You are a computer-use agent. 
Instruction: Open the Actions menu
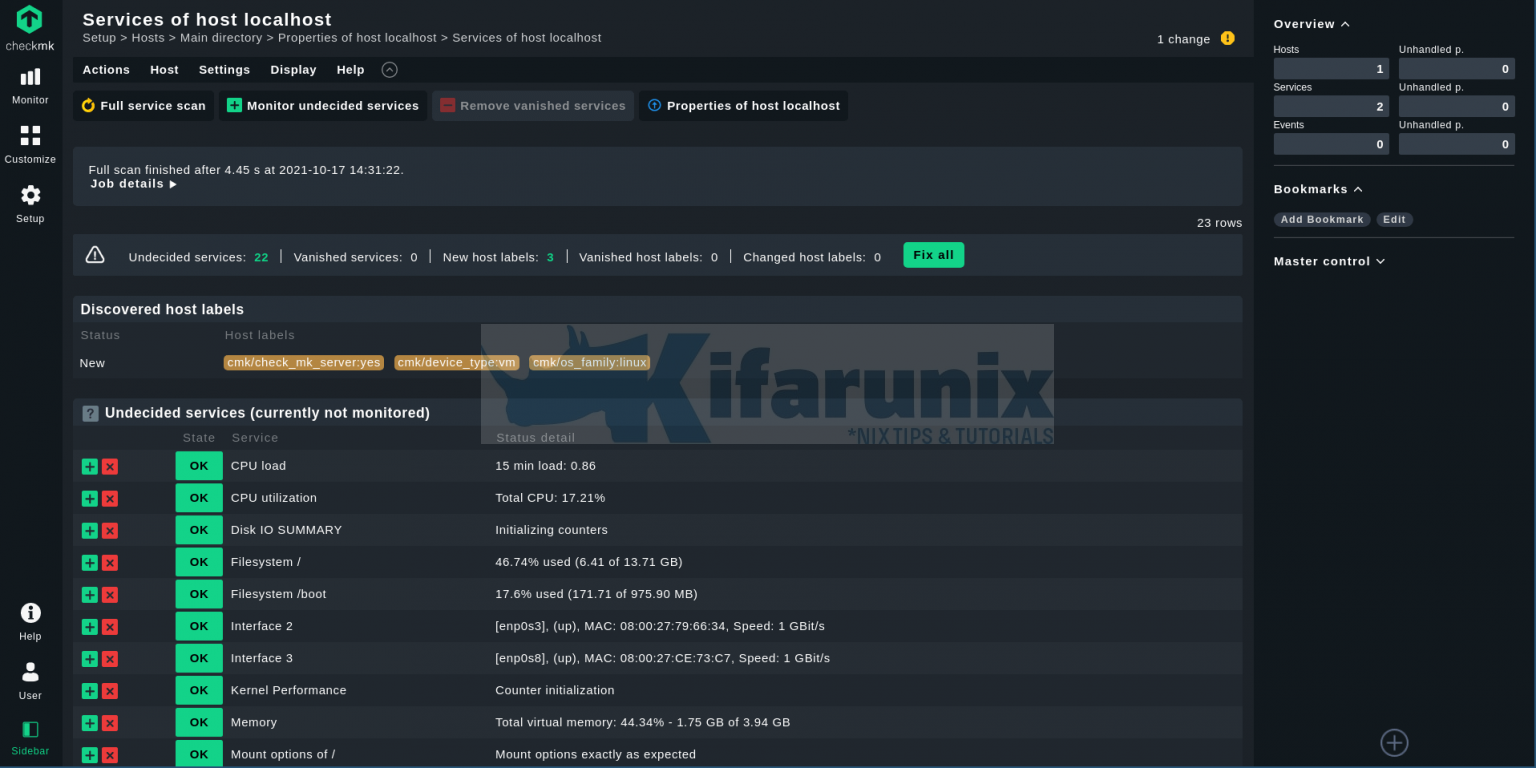coord(106,69)
